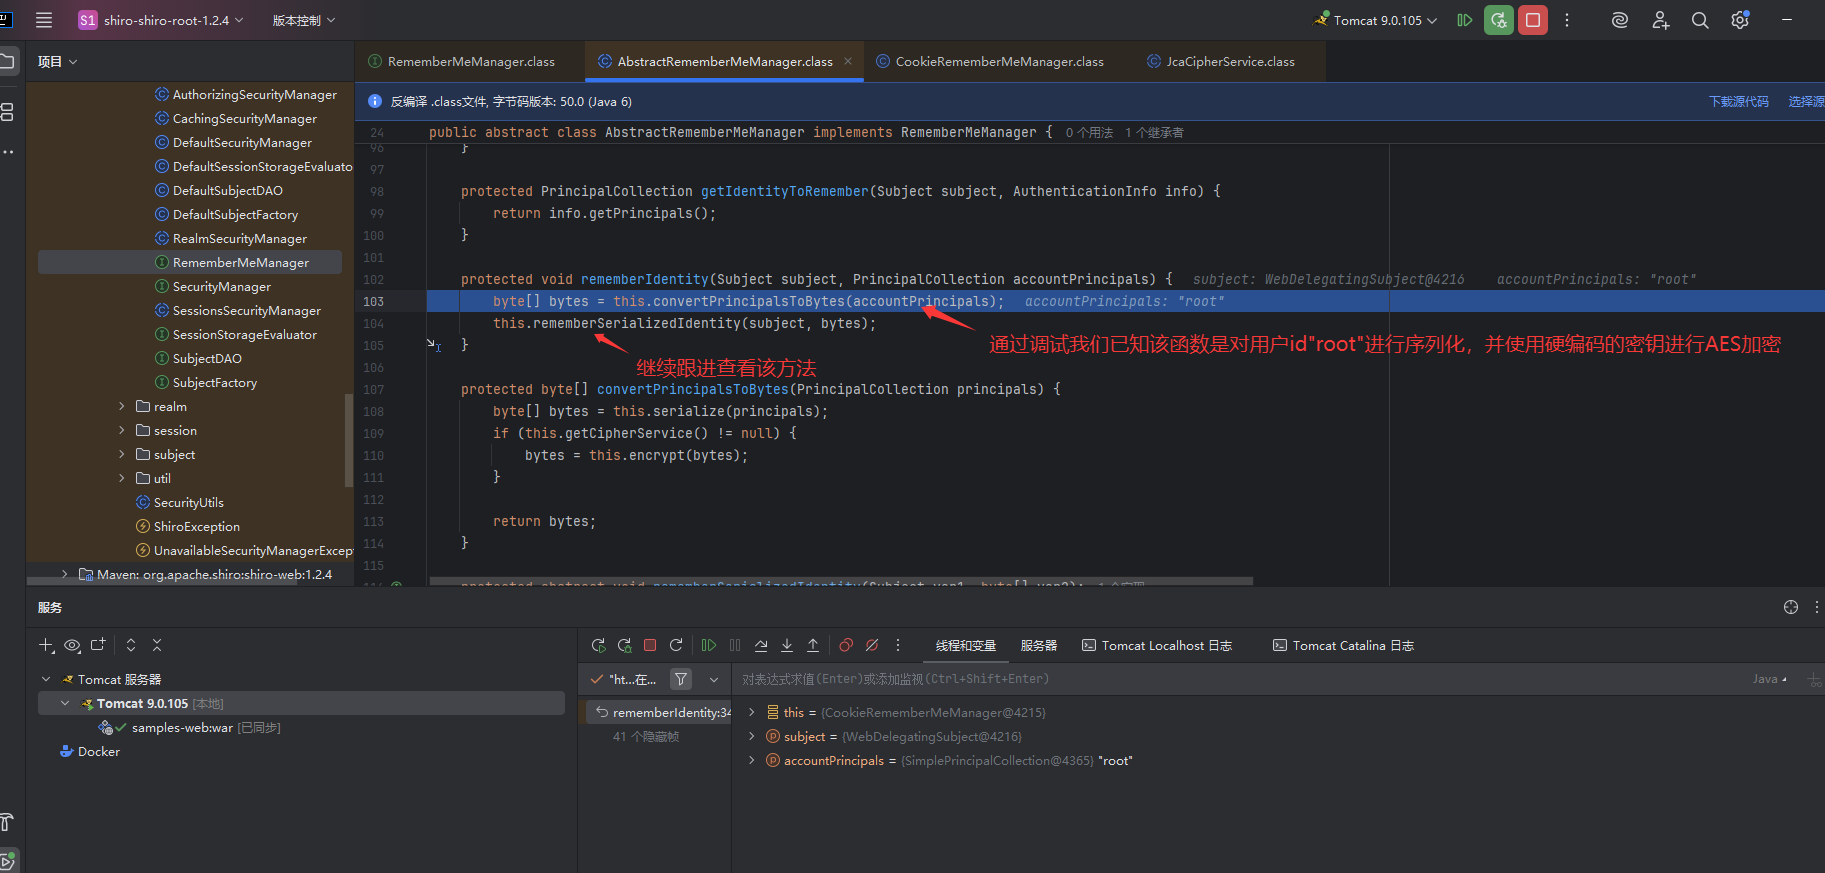Open the Search Everywhere magnifier icon

coord(1699,20)
